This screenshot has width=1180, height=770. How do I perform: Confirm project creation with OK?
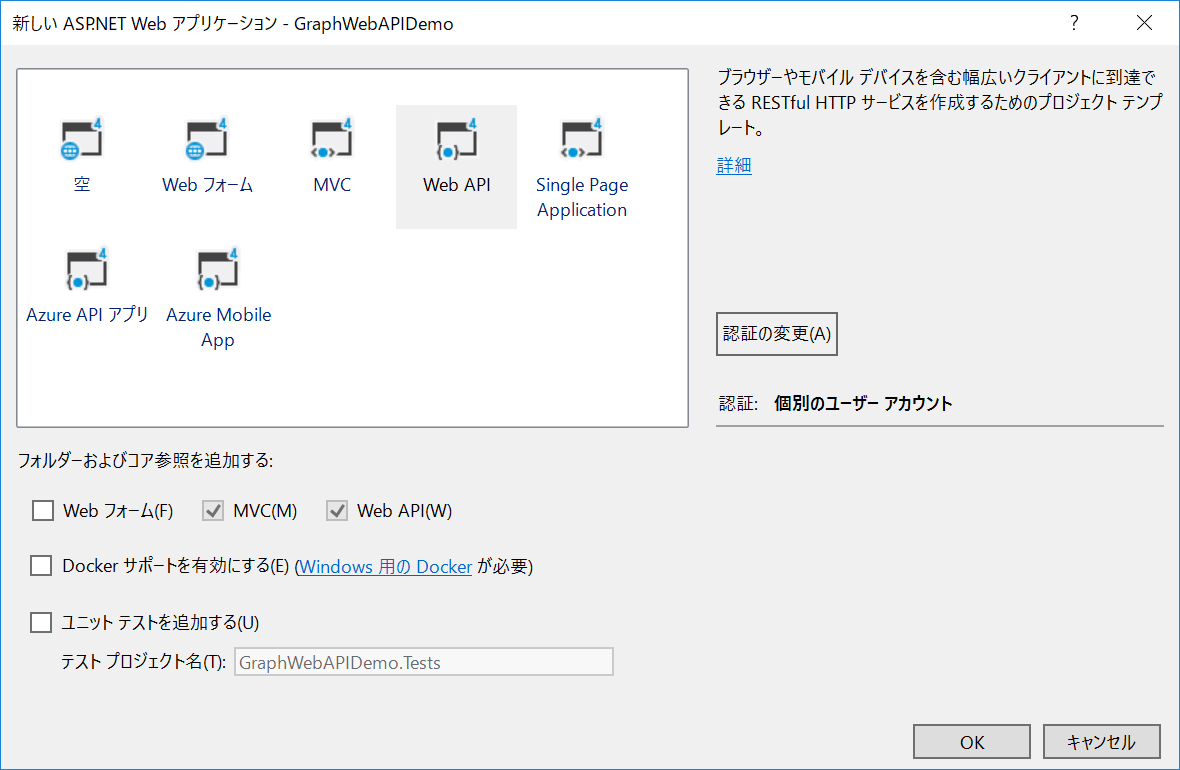point(971,741)
